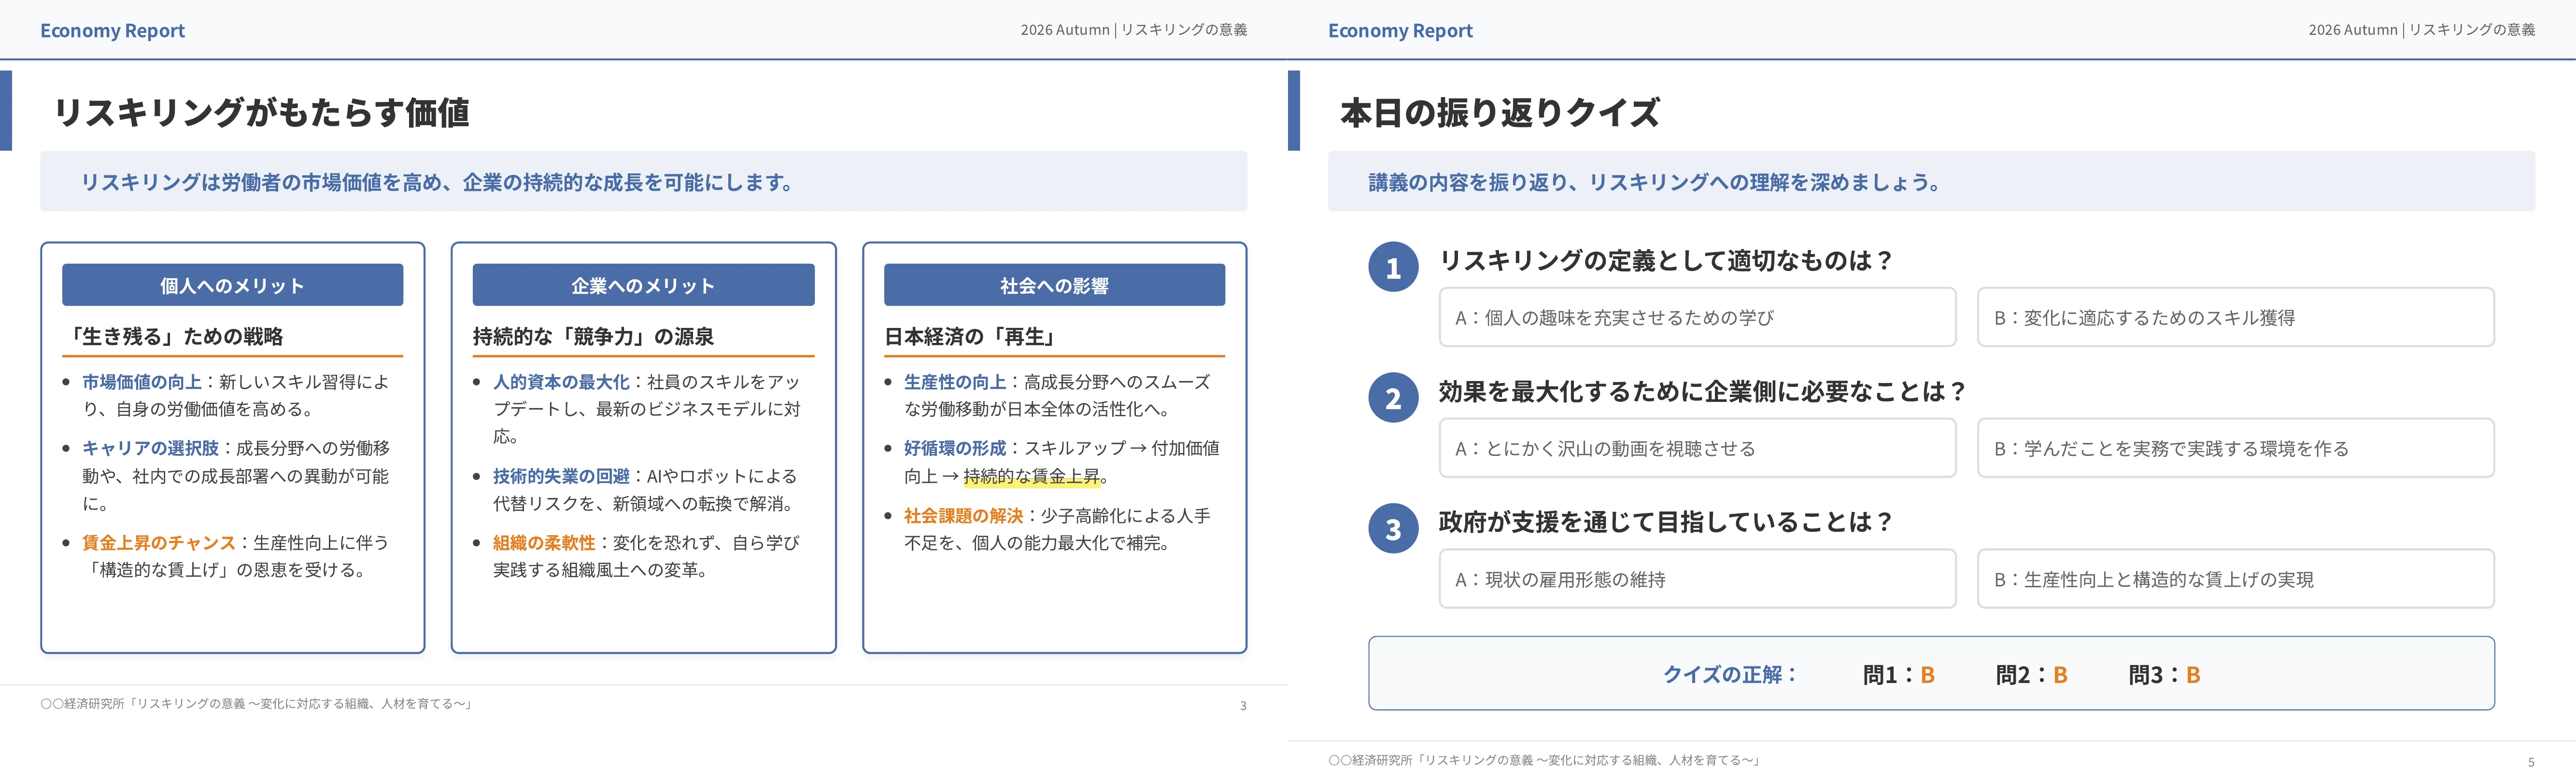Click the bullet term '生産性の向上'

(x=955, y=382)
